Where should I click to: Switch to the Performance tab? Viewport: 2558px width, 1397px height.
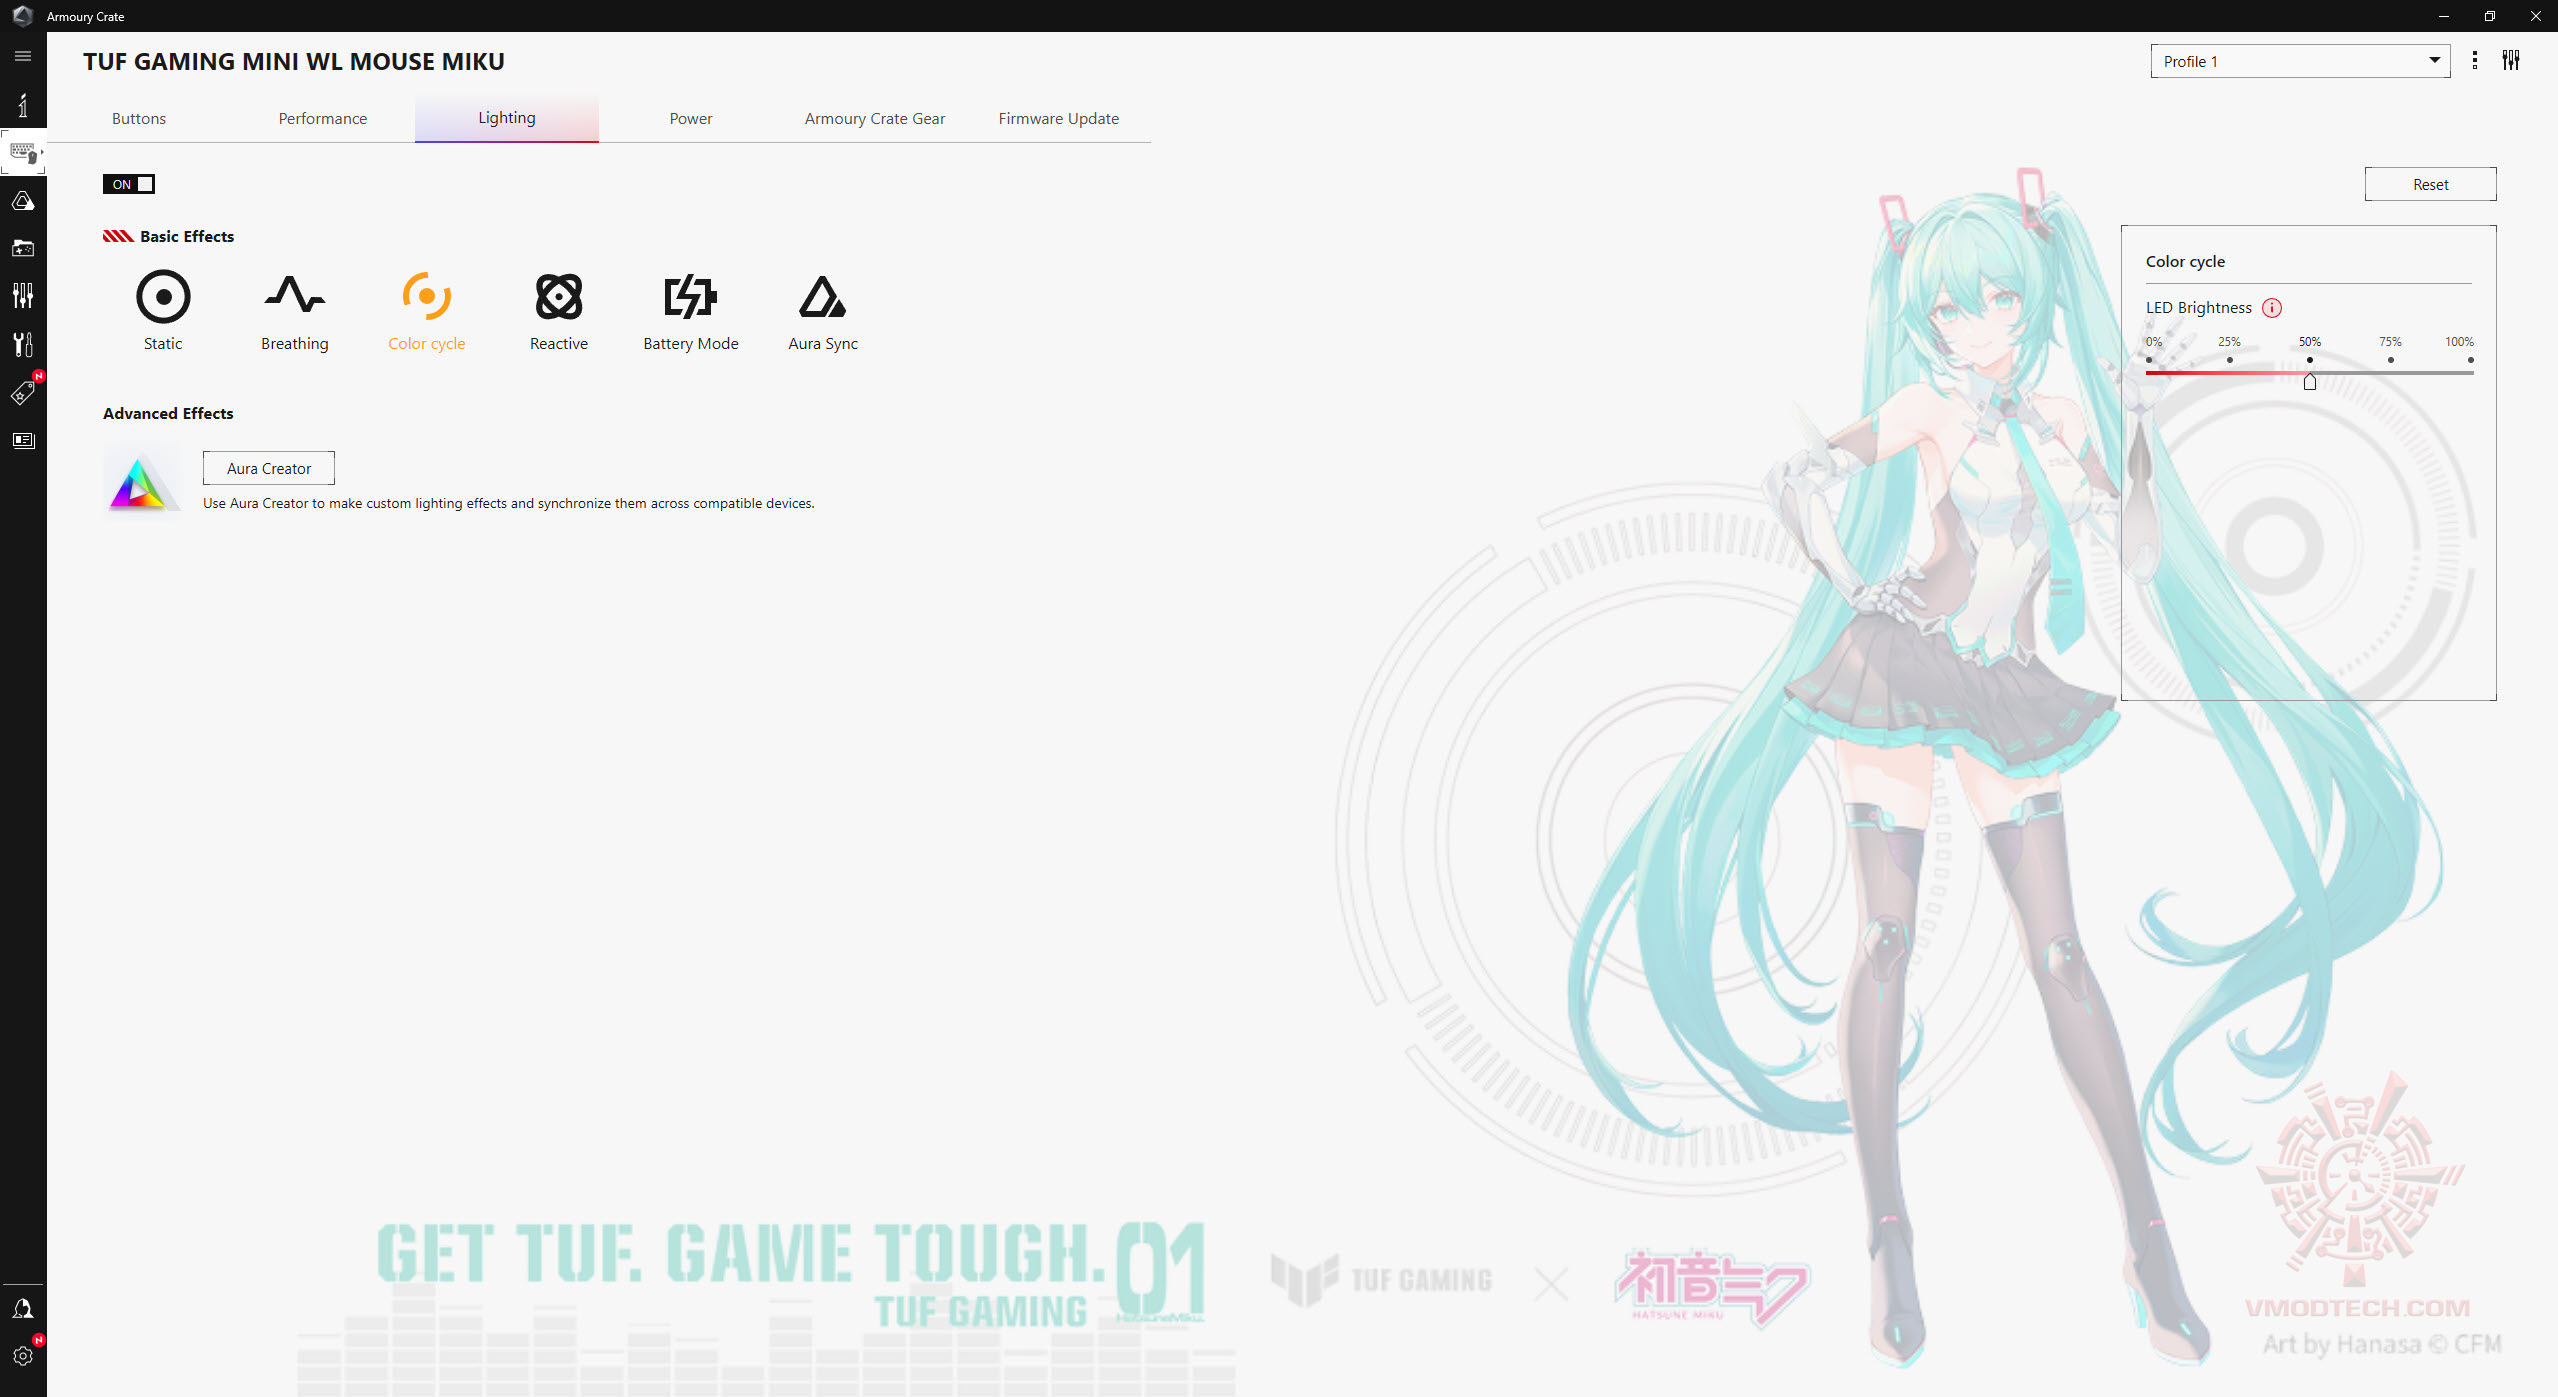[322, 118]
